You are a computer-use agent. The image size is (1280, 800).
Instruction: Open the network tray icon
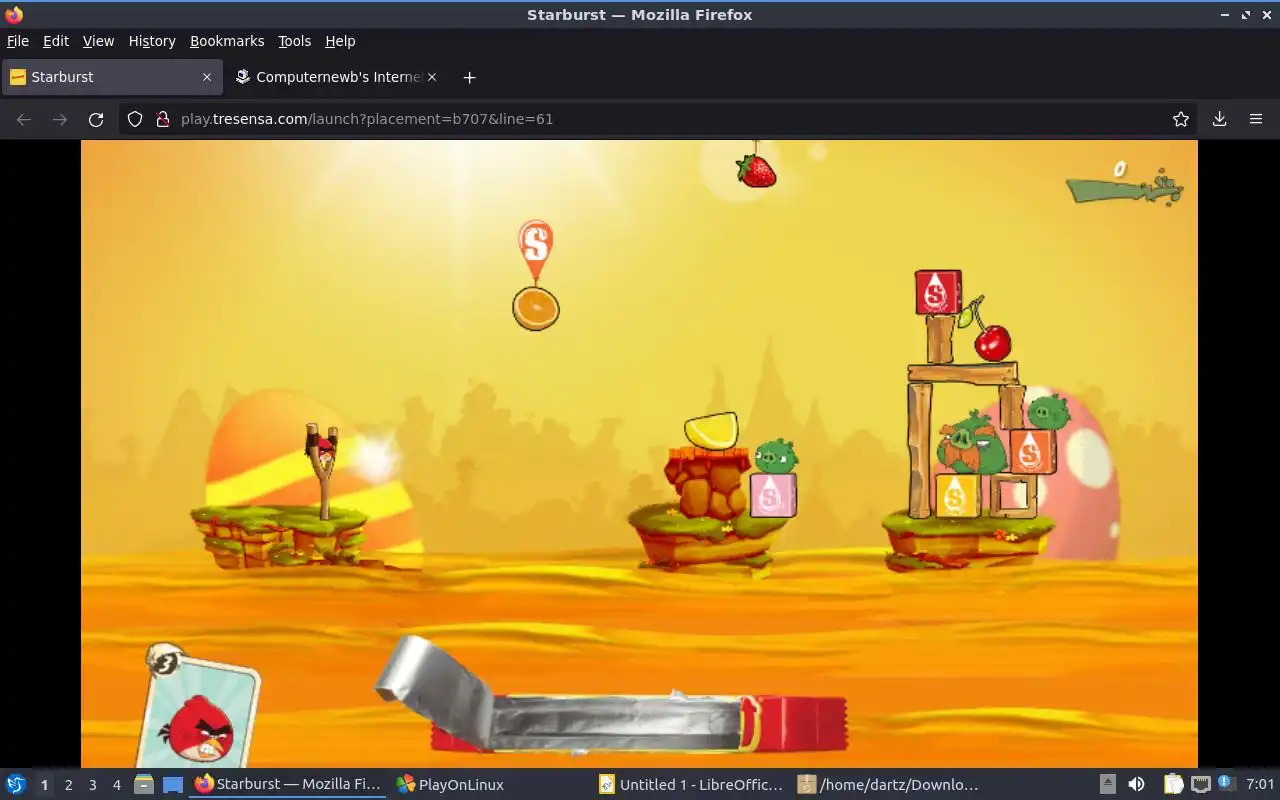click(1201, 785)
